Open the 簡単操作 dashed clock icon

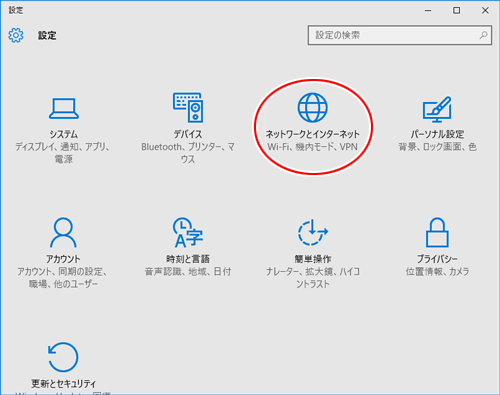(x=312, y=232)
